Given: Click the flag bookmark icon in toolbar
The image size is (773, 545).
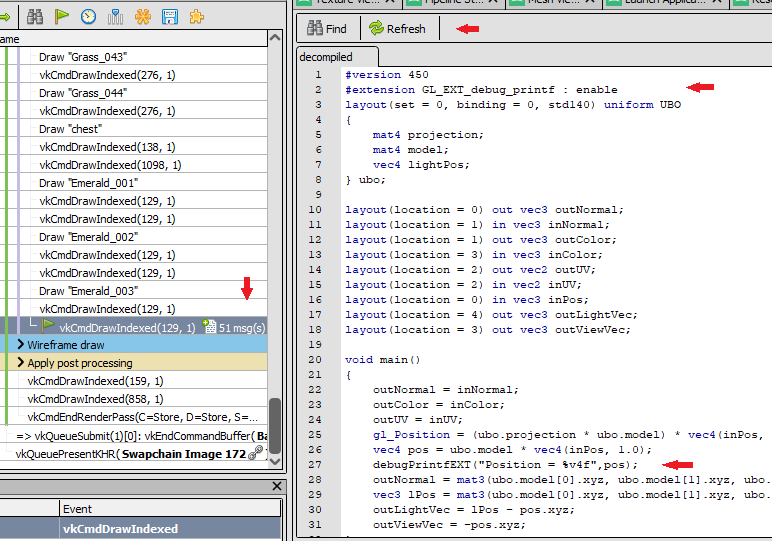Looking at the screenshot, I should coord(62,16).
